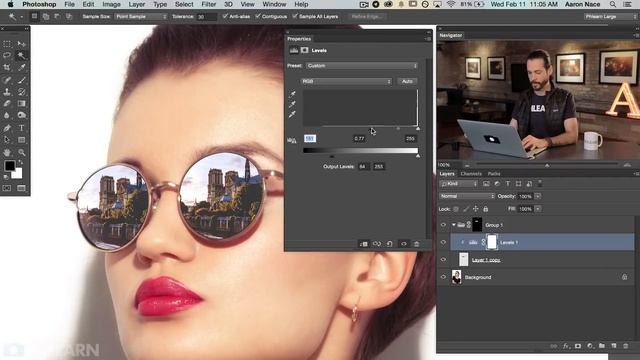Collapse the Group 1 layer group
The height and width of the screenshot is (360, 640).
tap(453, 225)
